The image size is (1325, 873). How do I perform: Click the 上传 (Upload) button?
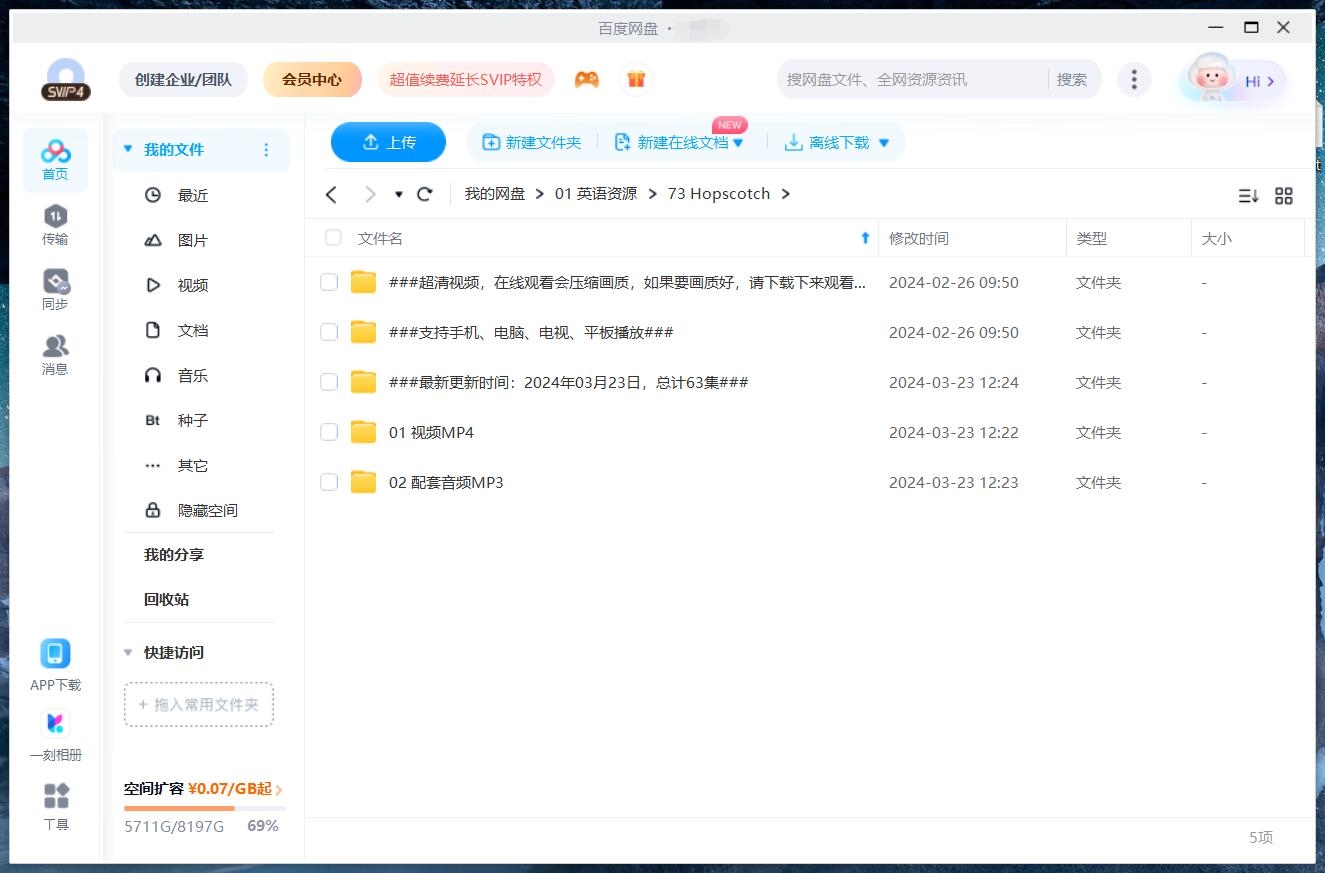point(388,142)
